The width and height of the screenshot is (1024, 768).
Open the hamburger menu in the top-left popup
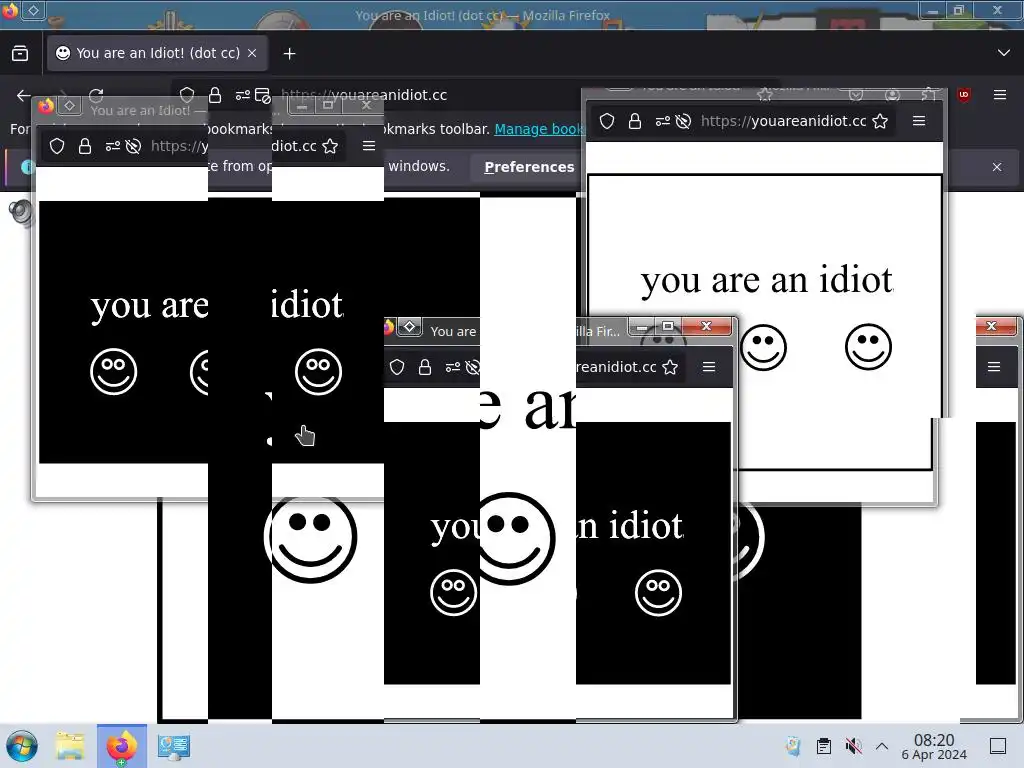[x=369, y=146]
